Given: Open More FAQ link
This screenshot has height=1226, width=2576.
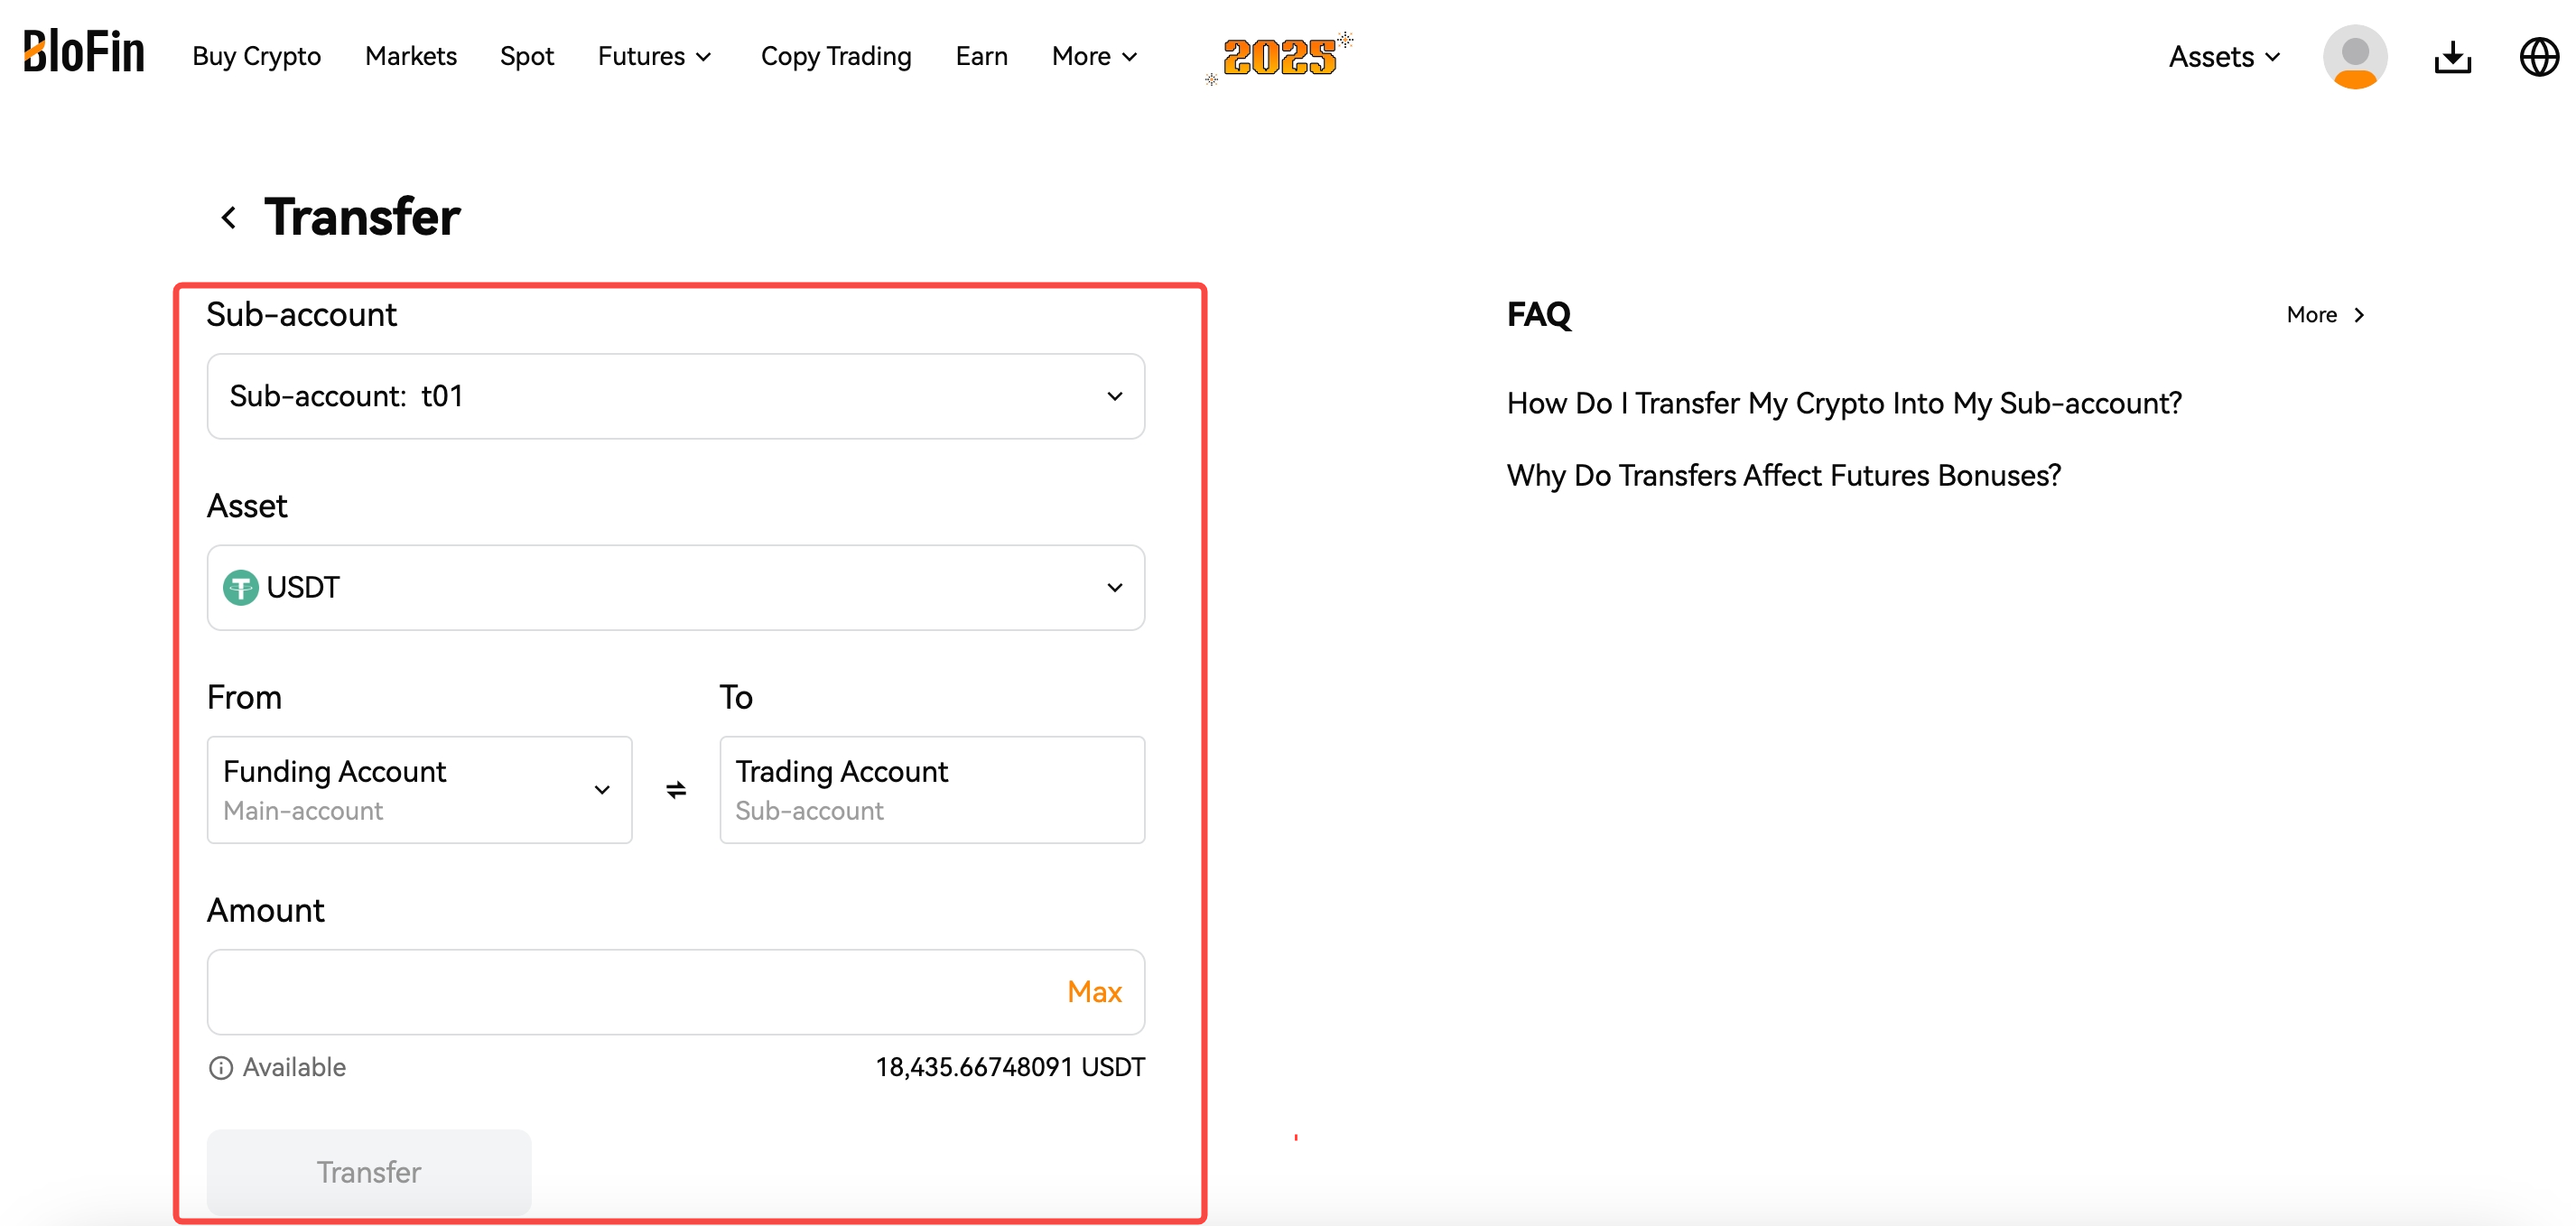Looking at the screenshot, I should click(2326, 315).
